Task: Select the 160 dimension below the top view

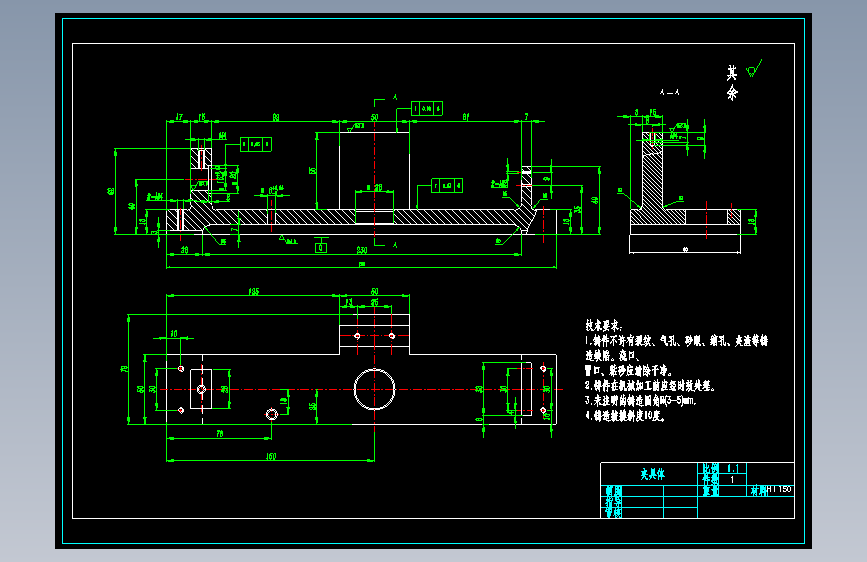Action: (x=271, y=456)
